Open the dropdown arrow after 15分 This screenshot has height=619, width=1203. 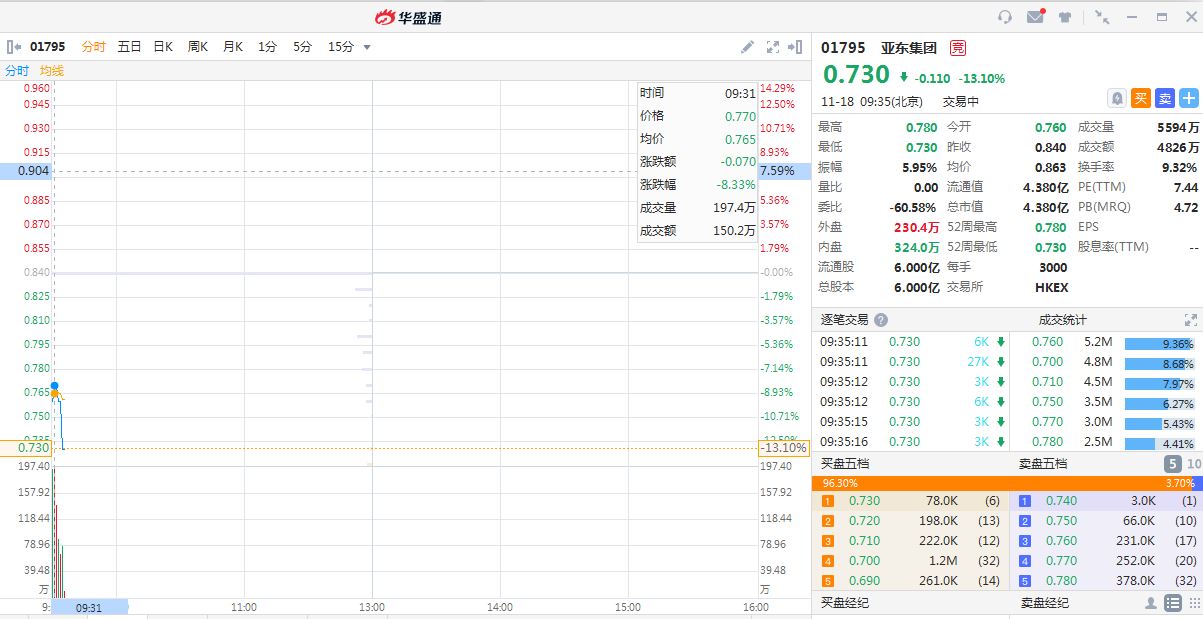coord(367,47)
